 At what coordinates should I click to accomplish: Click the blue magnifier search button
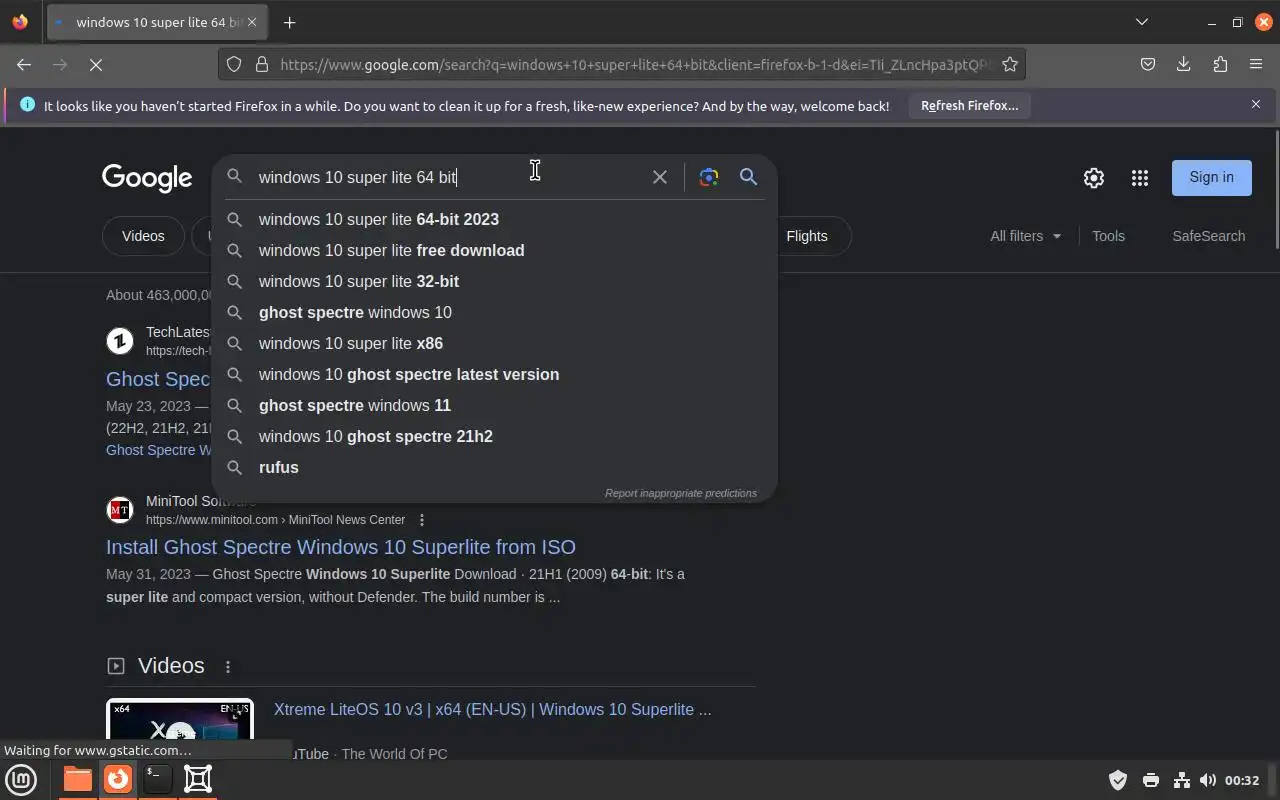click(x=748, y=177)
